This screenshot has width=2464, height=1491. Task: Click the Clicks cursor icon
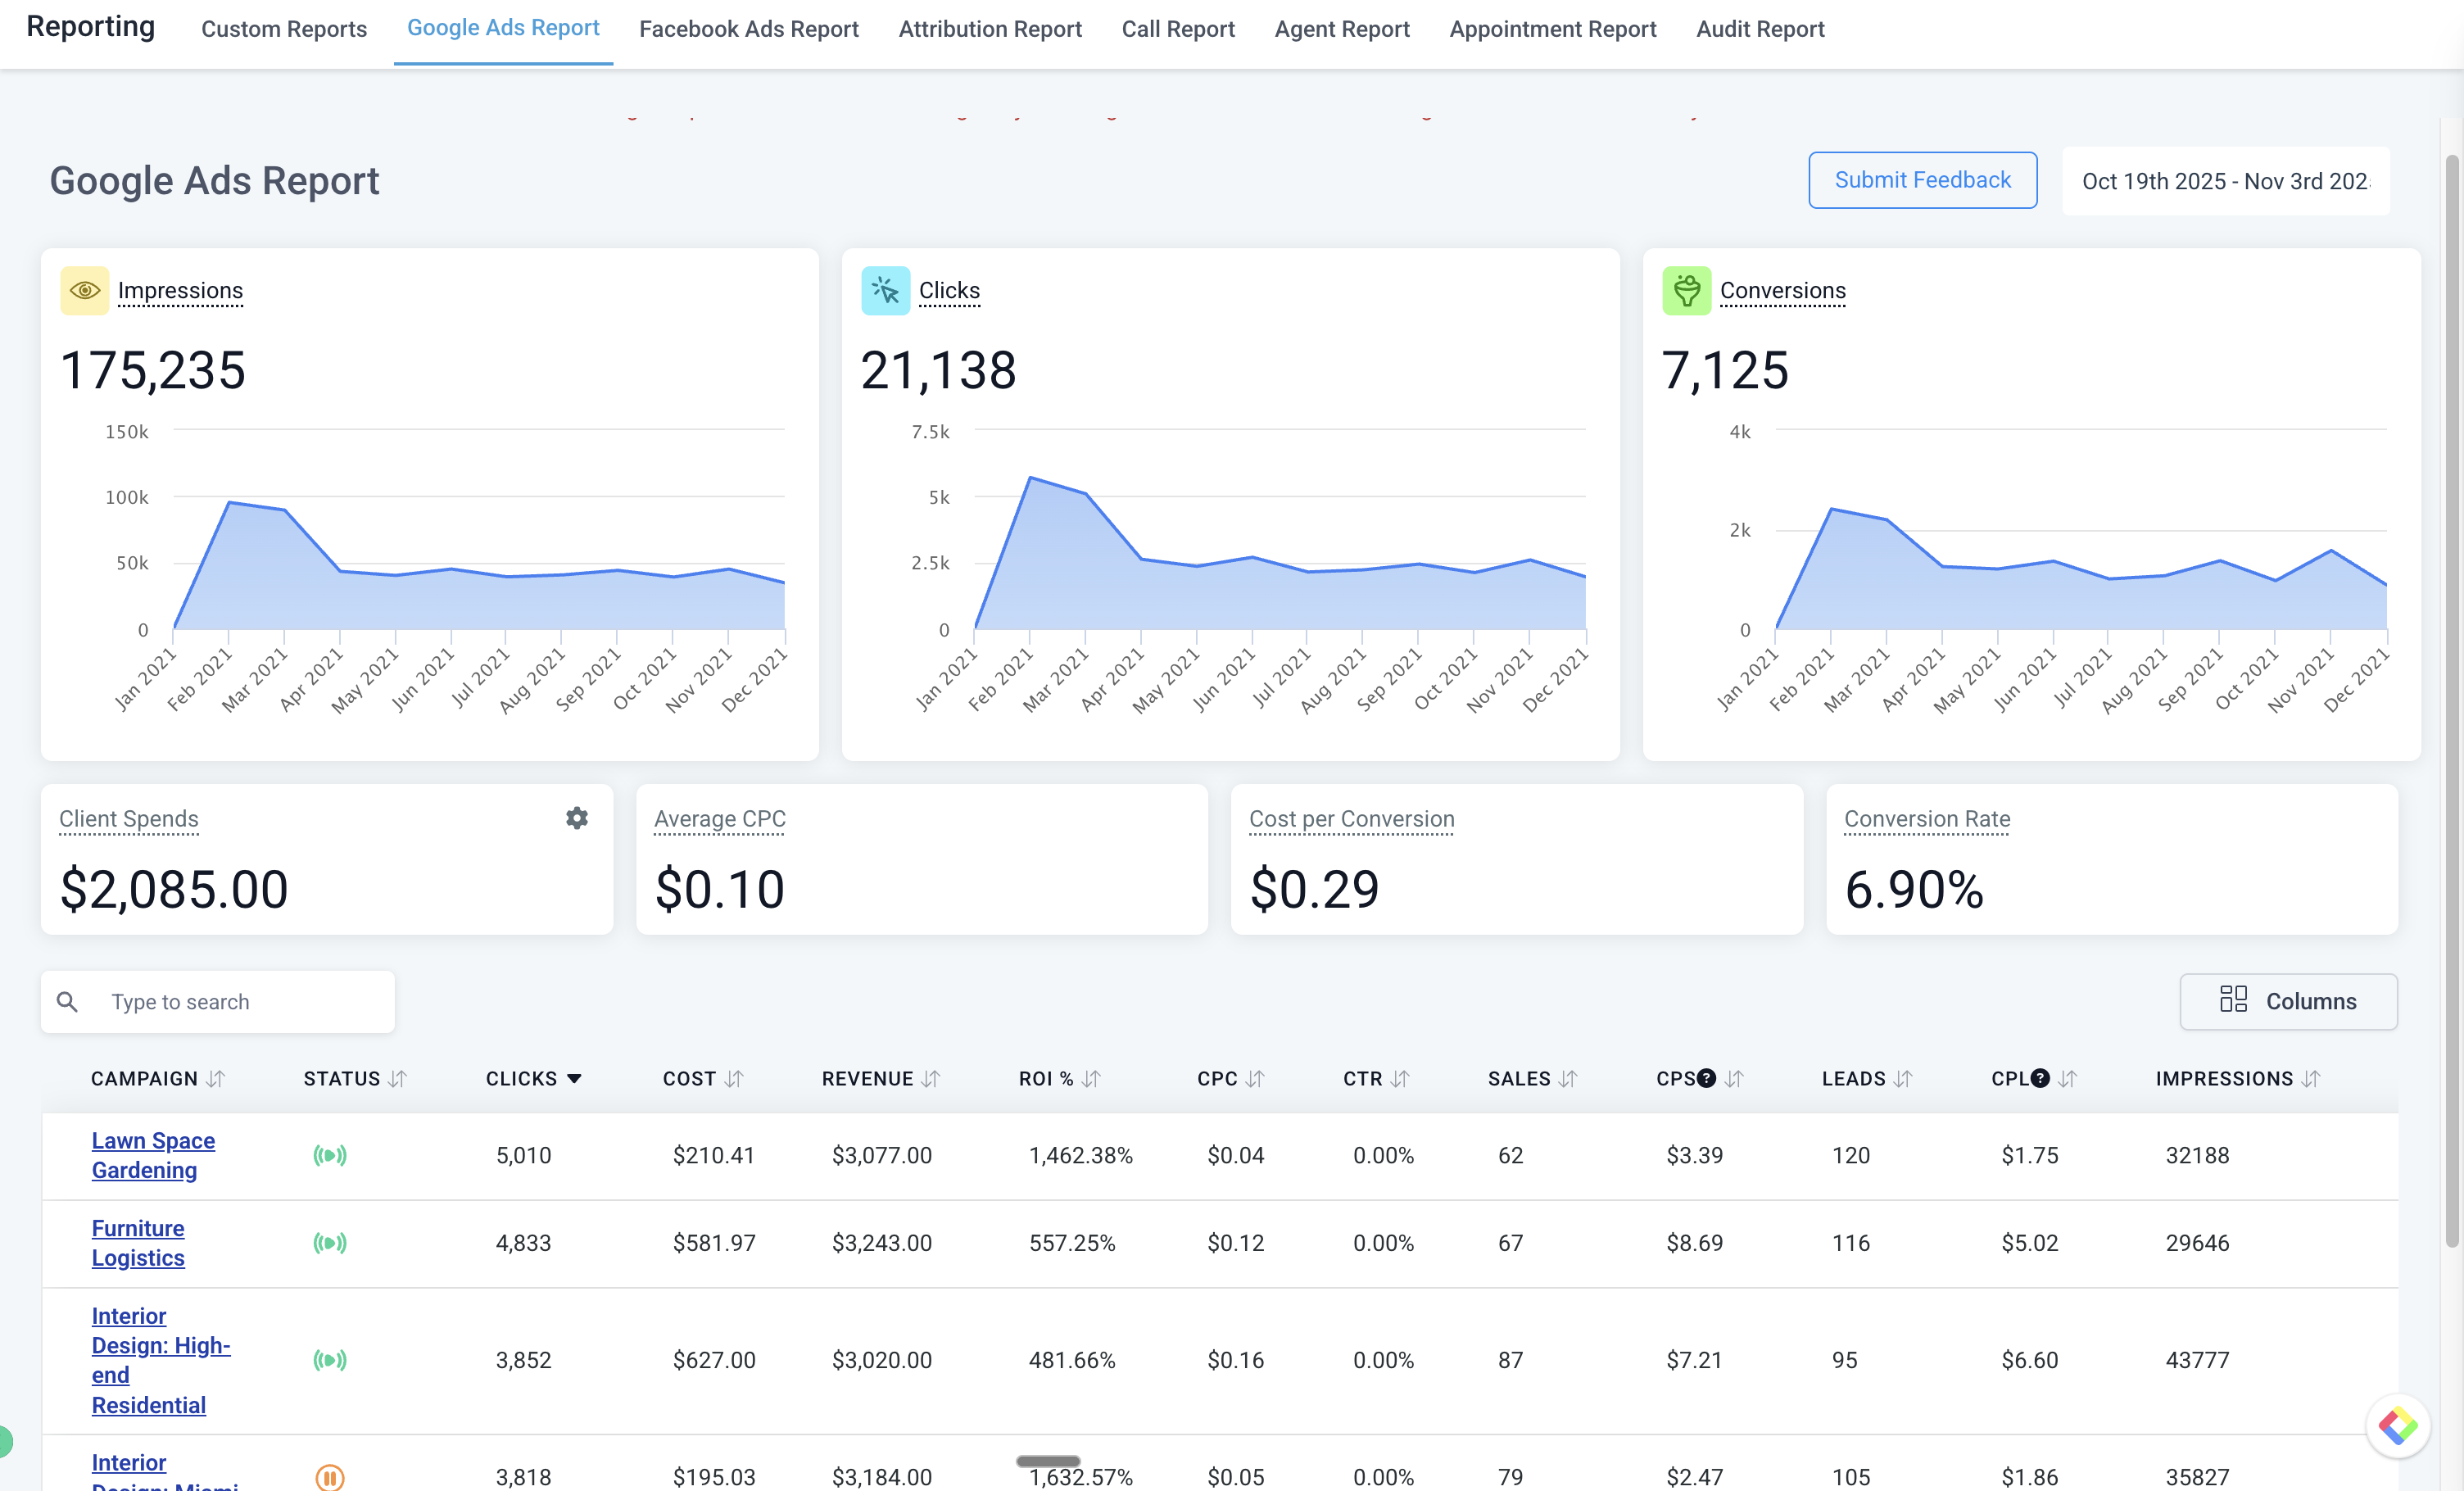[x=886, y=290]
